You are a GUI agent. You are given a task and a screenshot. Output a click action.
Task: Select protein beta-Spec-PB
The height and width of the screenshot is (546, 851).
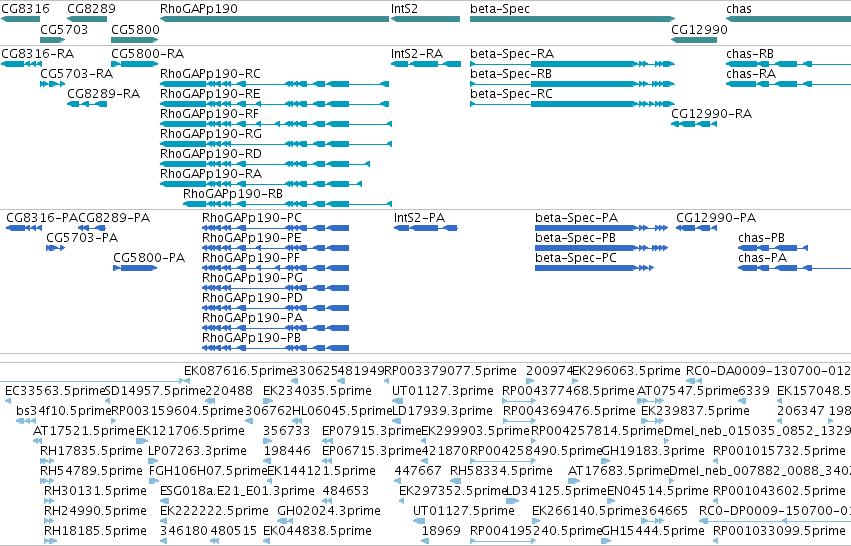click(601, 248)
